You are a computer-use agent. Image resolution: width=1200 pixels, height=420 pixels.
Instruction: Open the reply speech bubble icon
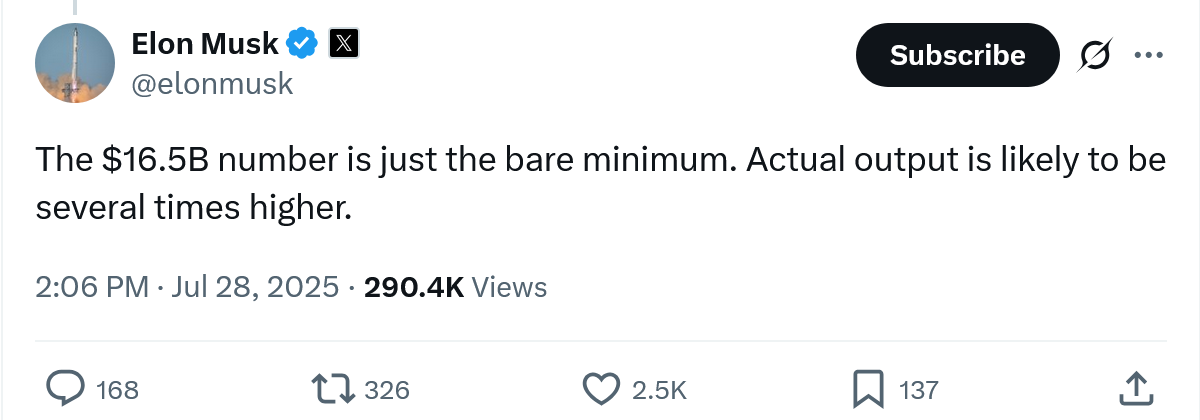pyautogui.click(x=65, y=388)
